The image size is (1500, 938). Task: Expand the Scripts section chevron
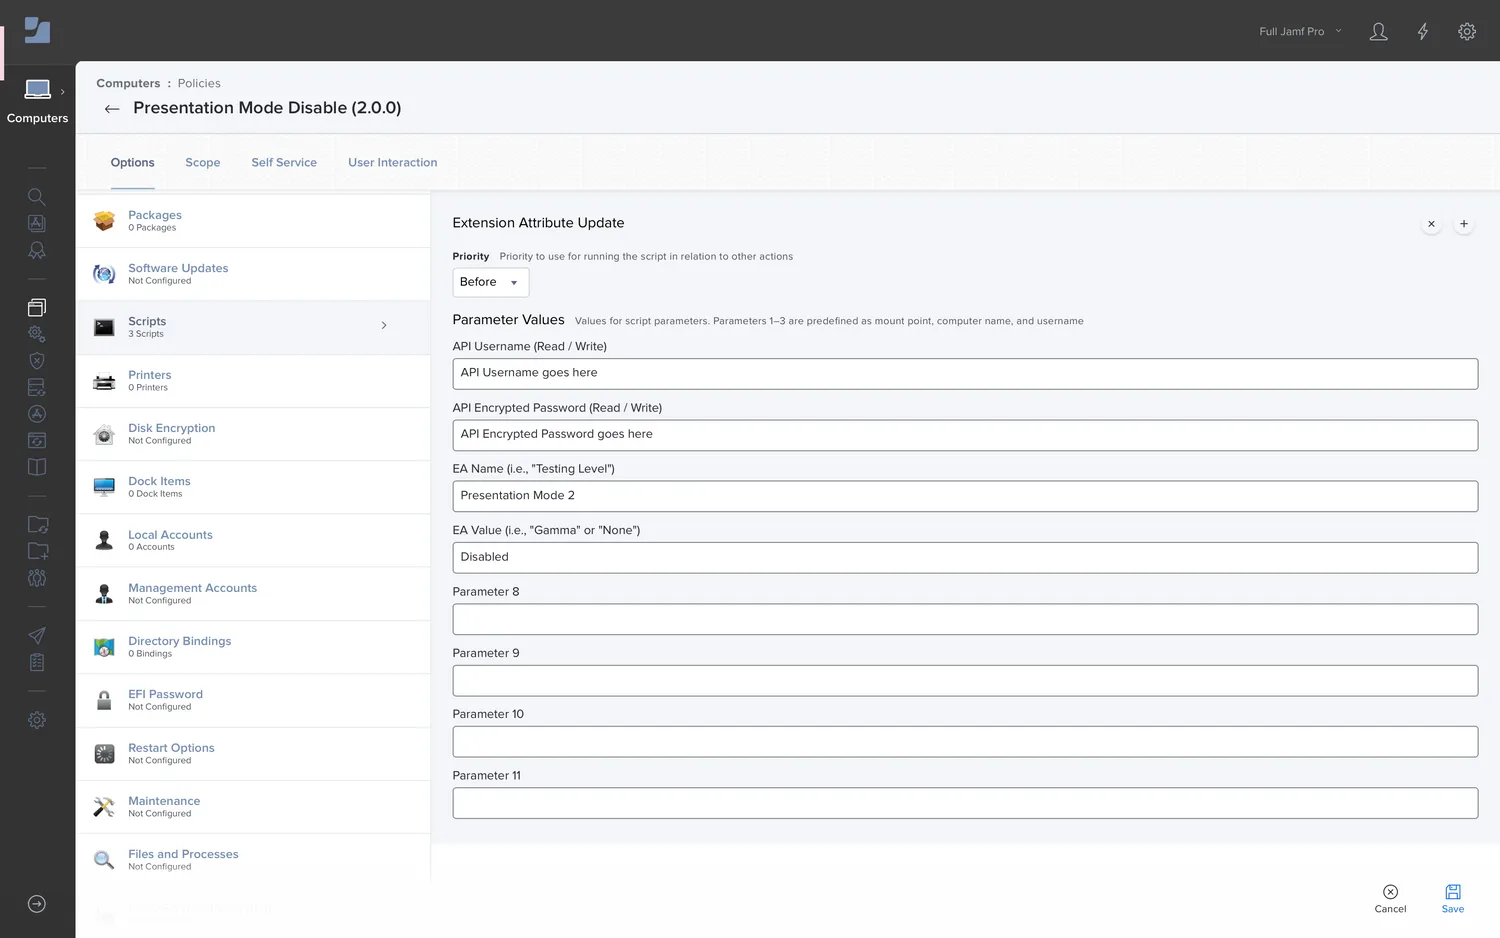coord(384,325)
